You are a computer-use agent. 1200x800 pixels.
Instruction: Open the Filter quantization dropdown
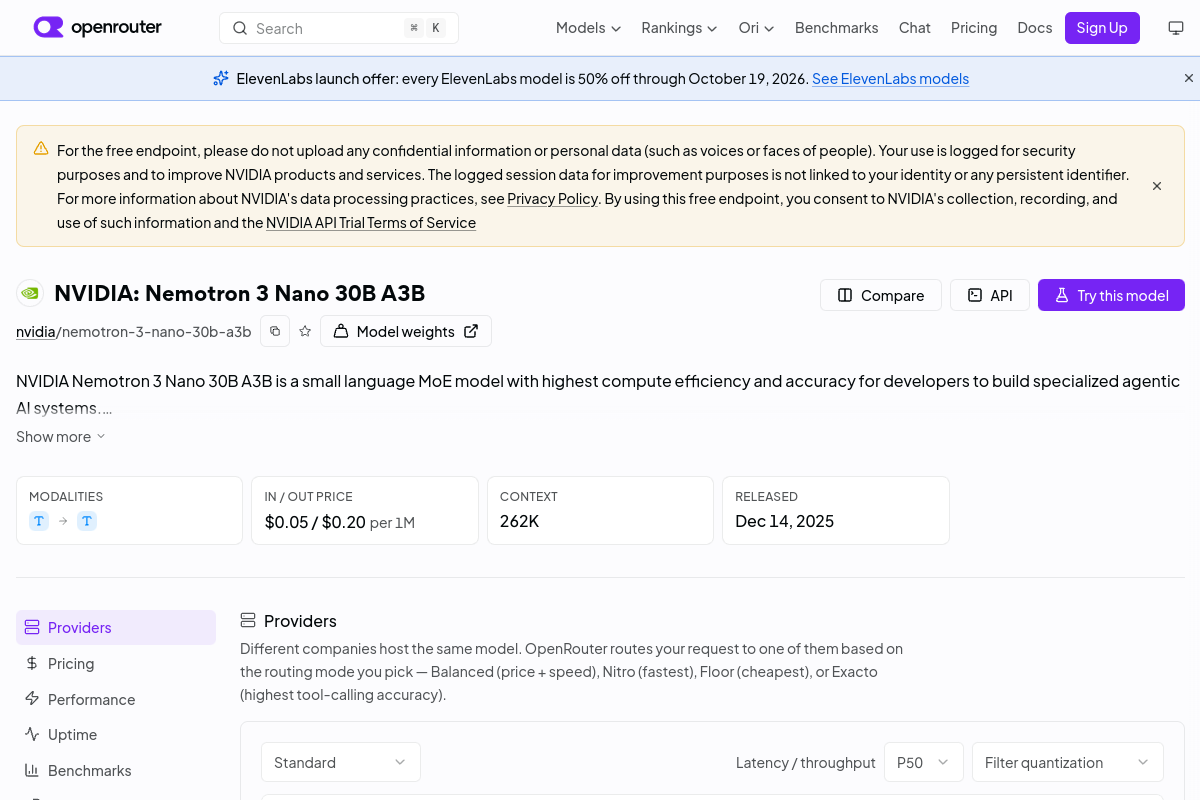point(1068,762)
